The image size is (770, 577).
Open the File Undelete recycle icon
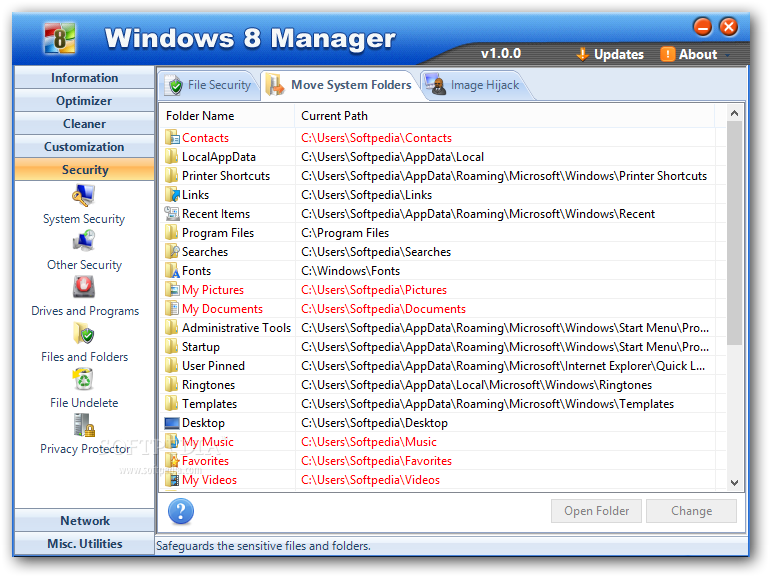[x=83, y=379]
